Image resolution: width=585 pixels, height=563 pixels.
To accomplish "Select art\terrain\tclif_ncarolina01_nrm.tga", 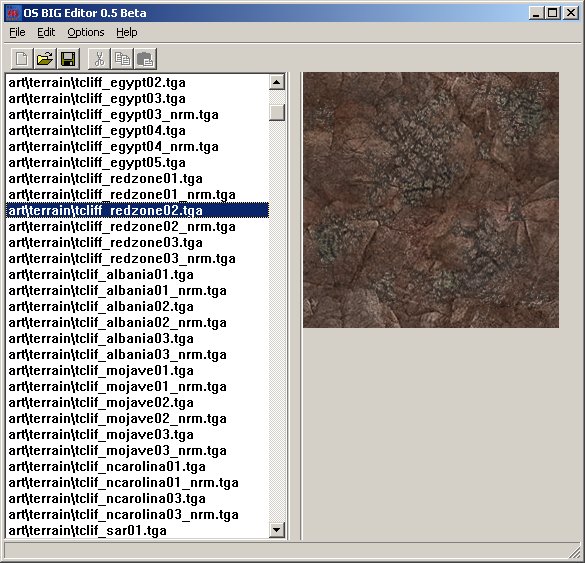I will (x=137, y=483).
